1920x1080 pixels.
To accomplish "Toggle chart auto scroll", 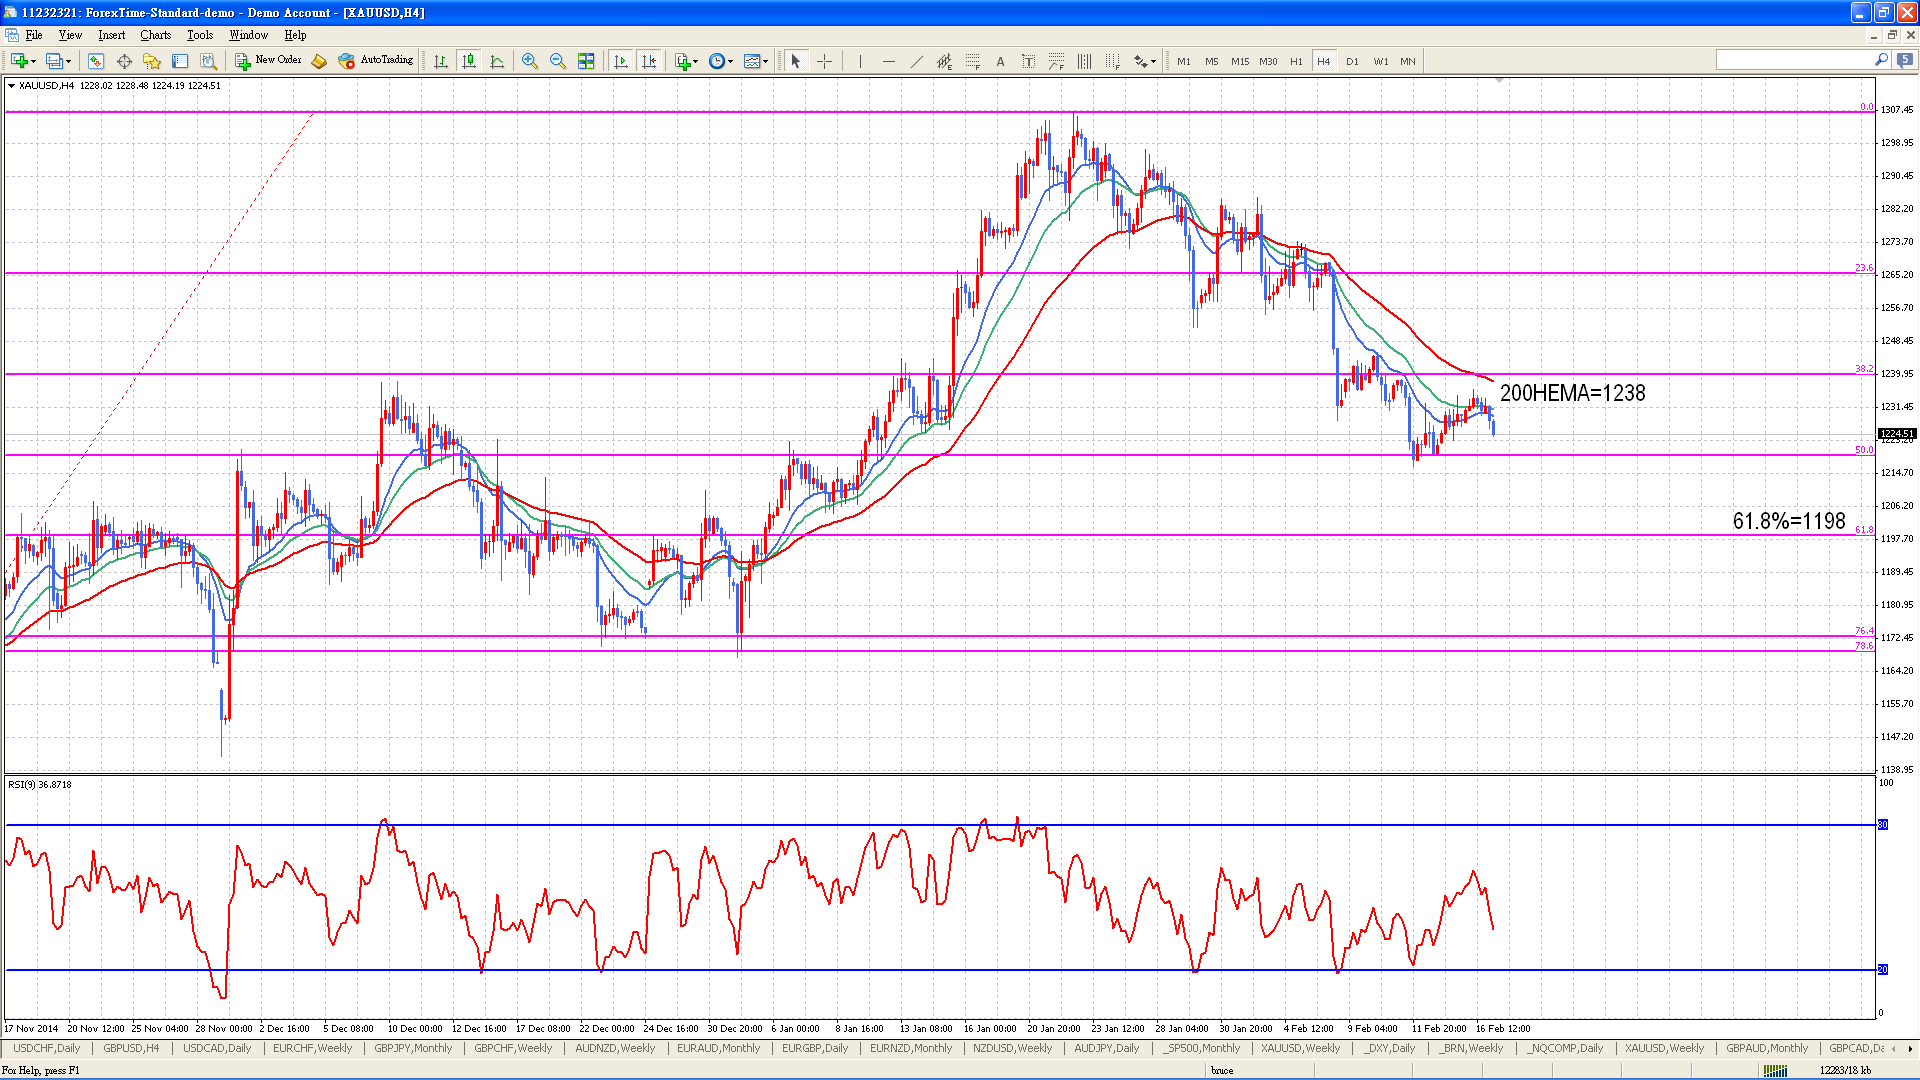I will pos(621,61).
